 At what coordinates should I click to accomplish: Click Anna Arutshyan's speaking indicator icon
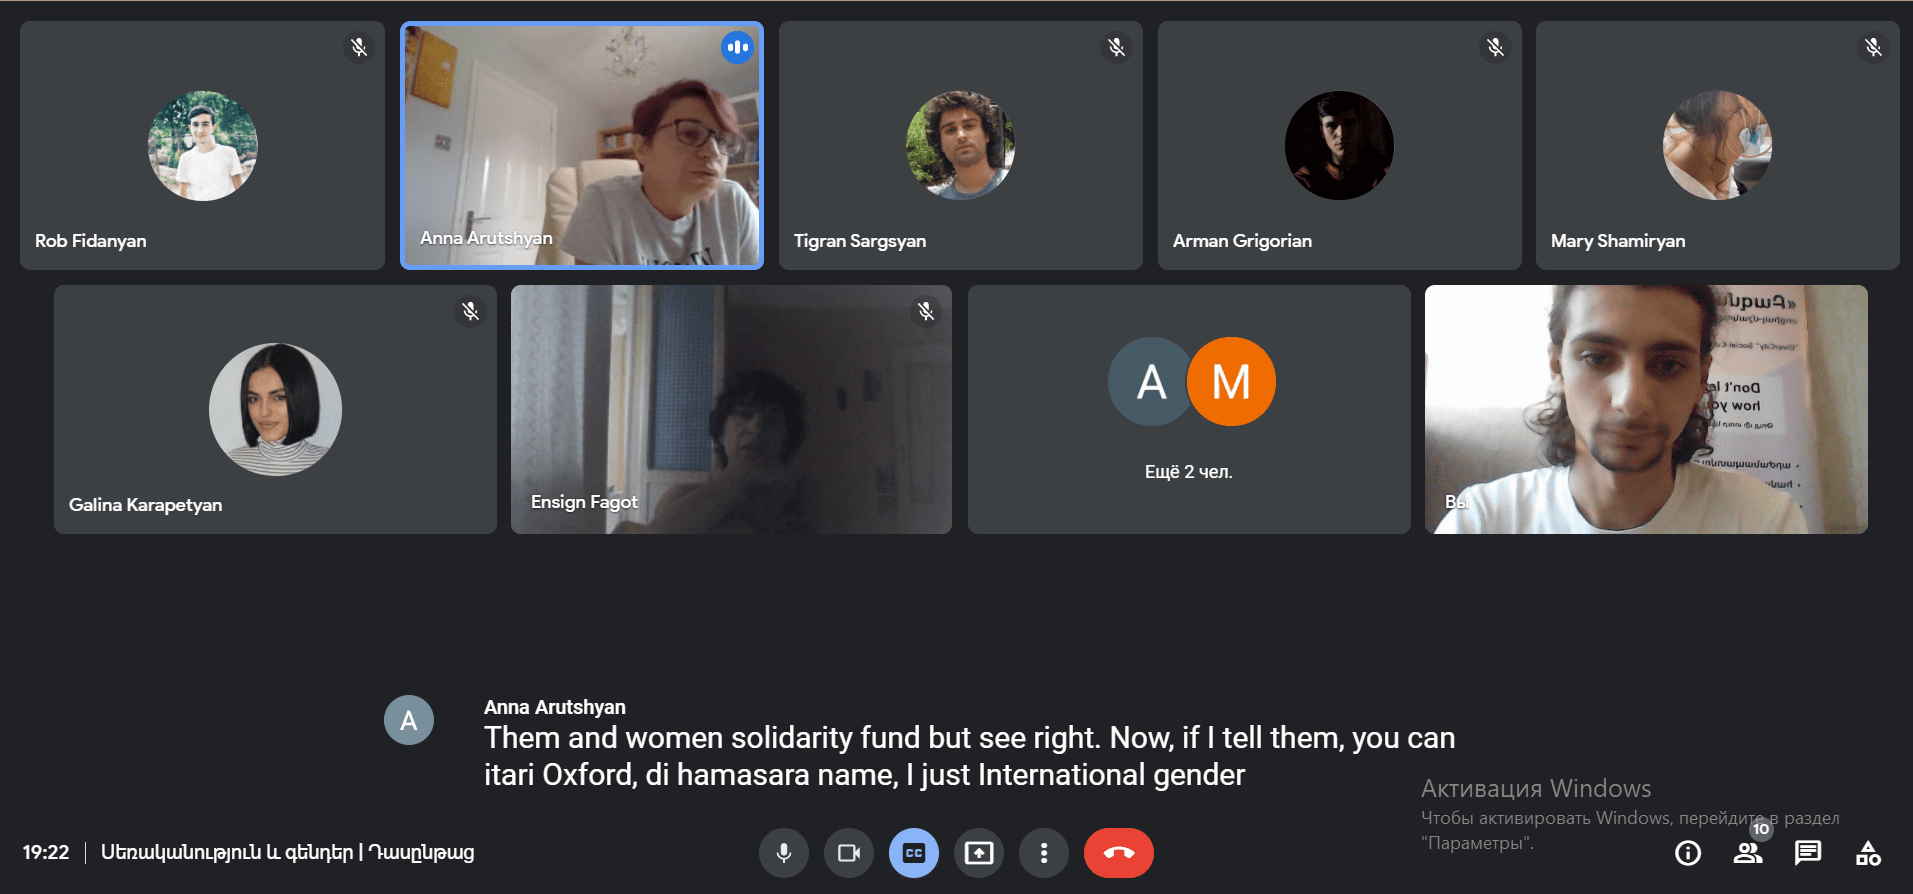point(738,47)
